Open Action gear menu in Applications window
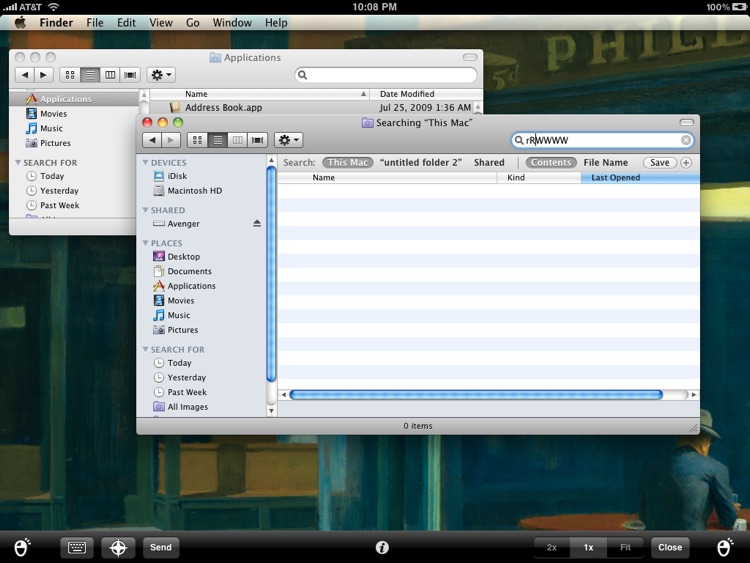Screen dimensions: 750x563 [161, 75]
